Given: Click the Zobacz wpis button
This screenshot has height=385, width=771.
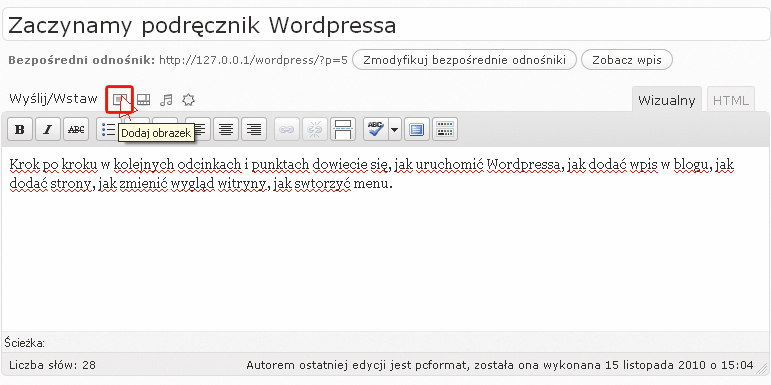Looking at the screenshot, I should [x=627, y=60].
